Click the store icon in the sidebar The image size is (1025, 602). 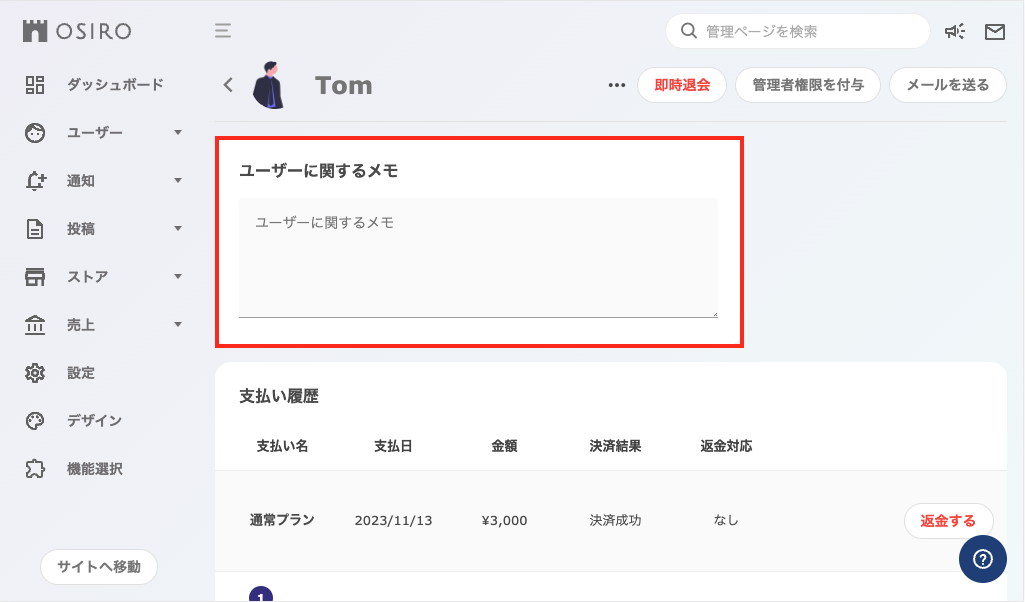tap(35, 277)
